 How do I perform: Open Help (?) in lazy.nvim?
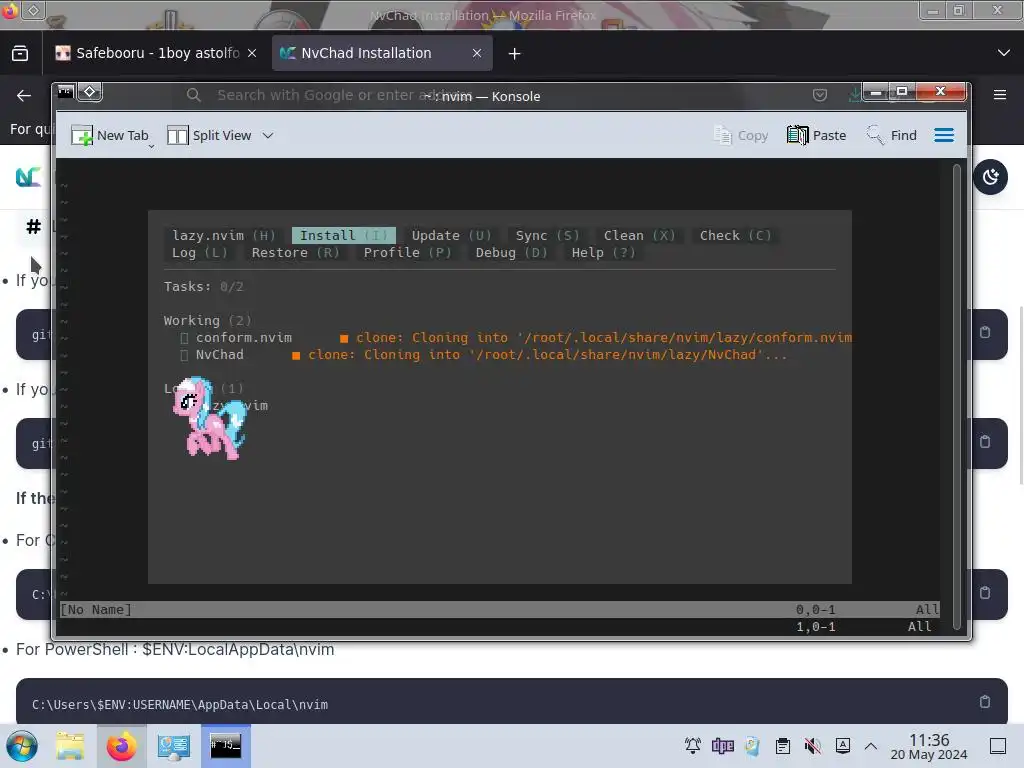point(603,253)
